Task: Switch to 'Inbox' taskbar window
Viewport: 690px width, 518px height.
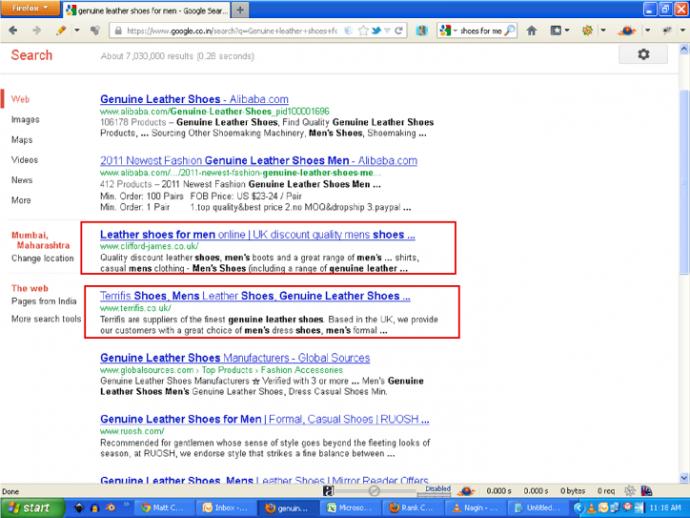Action: pos(224,508)
